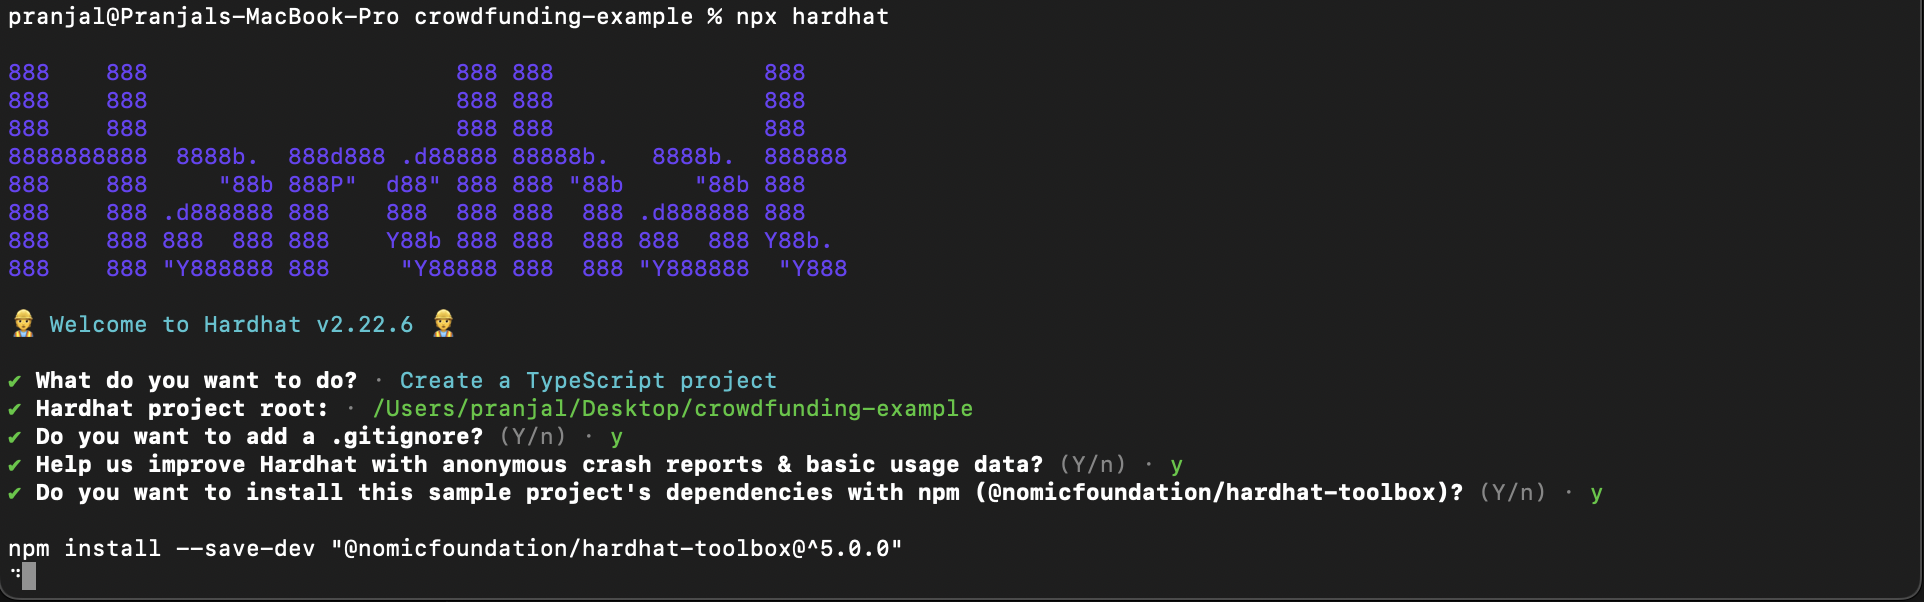This screenshot has height=602, width=1924.
Task: Click the blinking terminal cursor block
Action: coord(29,576)
